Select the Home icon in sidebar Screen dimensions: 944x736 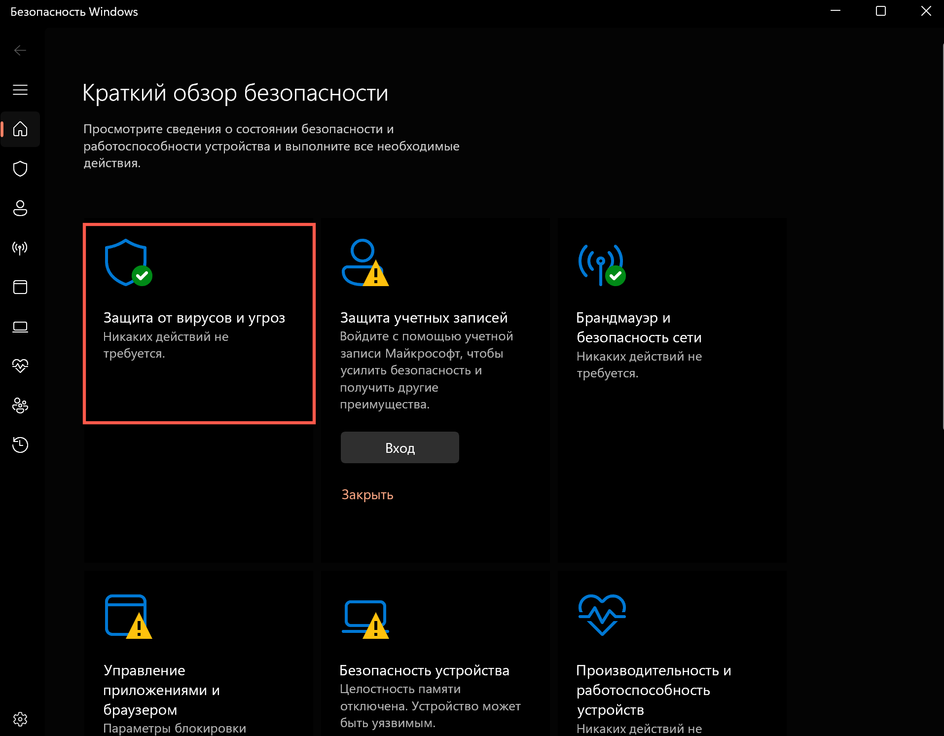click(x=20, y=129)
